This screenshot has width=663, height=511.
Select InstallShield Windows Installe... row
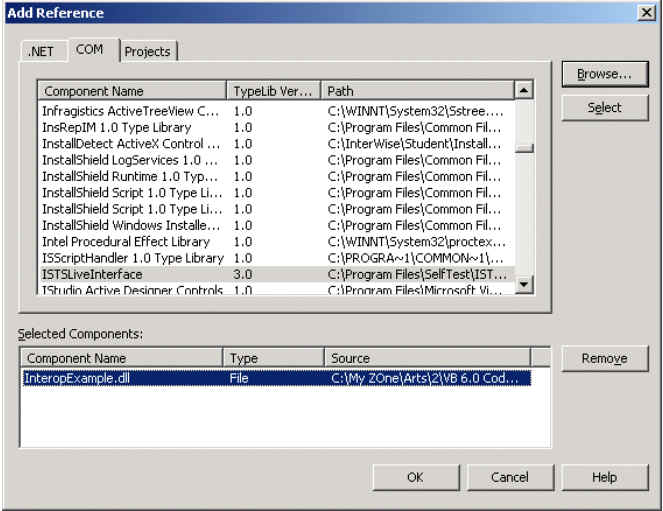point(277,225)
